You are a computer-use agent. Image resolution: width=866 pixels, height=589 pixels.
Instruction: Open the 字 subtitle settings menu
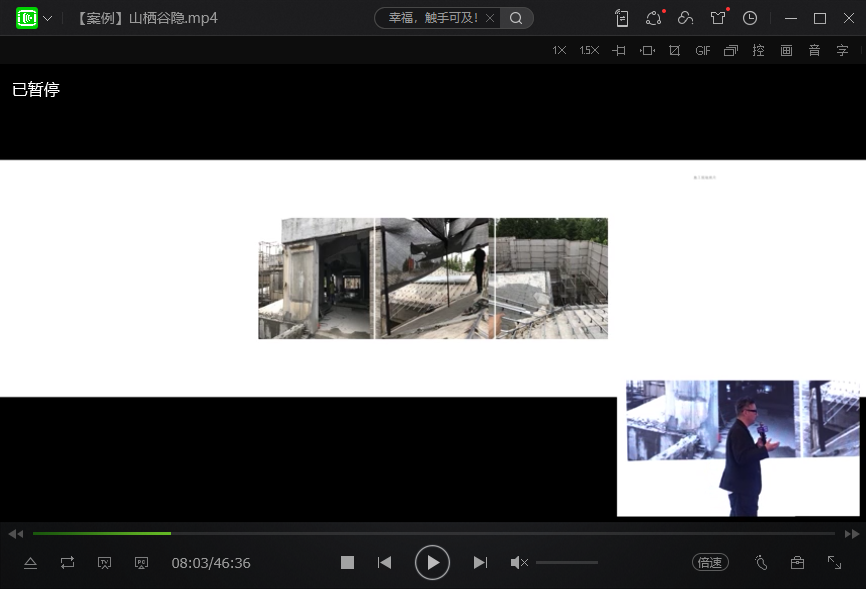point(842,50)
